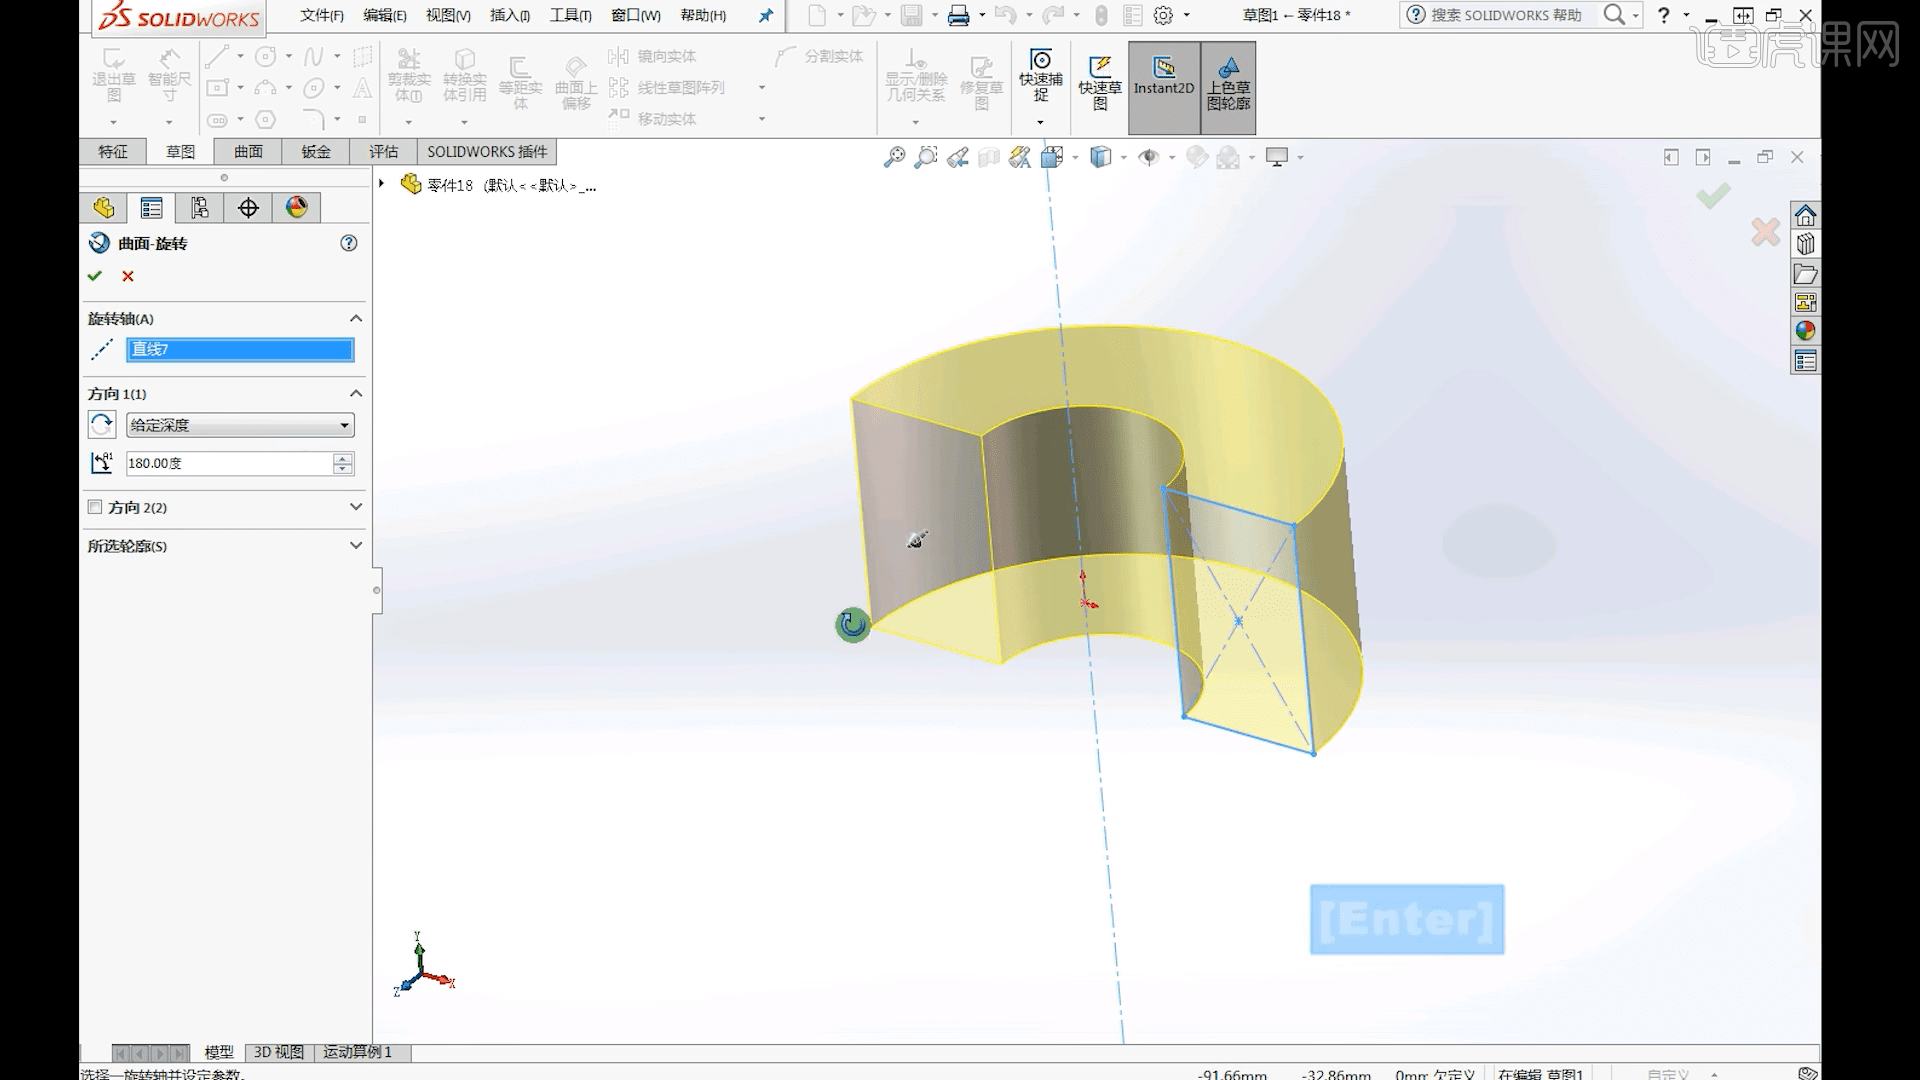This screenshot has height=1080, width=1920.
Task: Apply Mirror Entities (镜向实体)
Action: coord(655,56)
